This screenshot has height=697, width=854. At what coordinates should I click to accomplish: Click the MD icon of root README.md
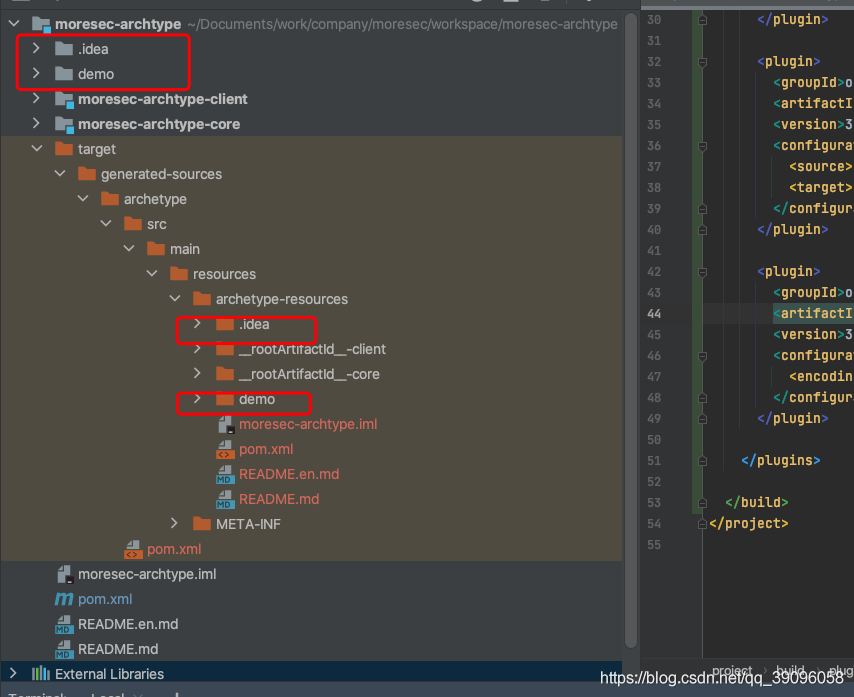point(64,650)
